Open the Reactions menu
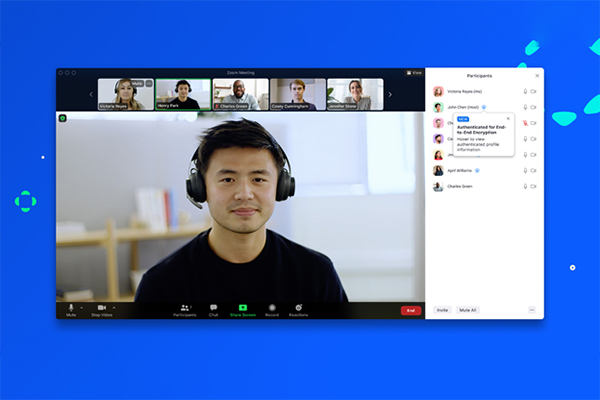600x400 pixels. [299, 308]
